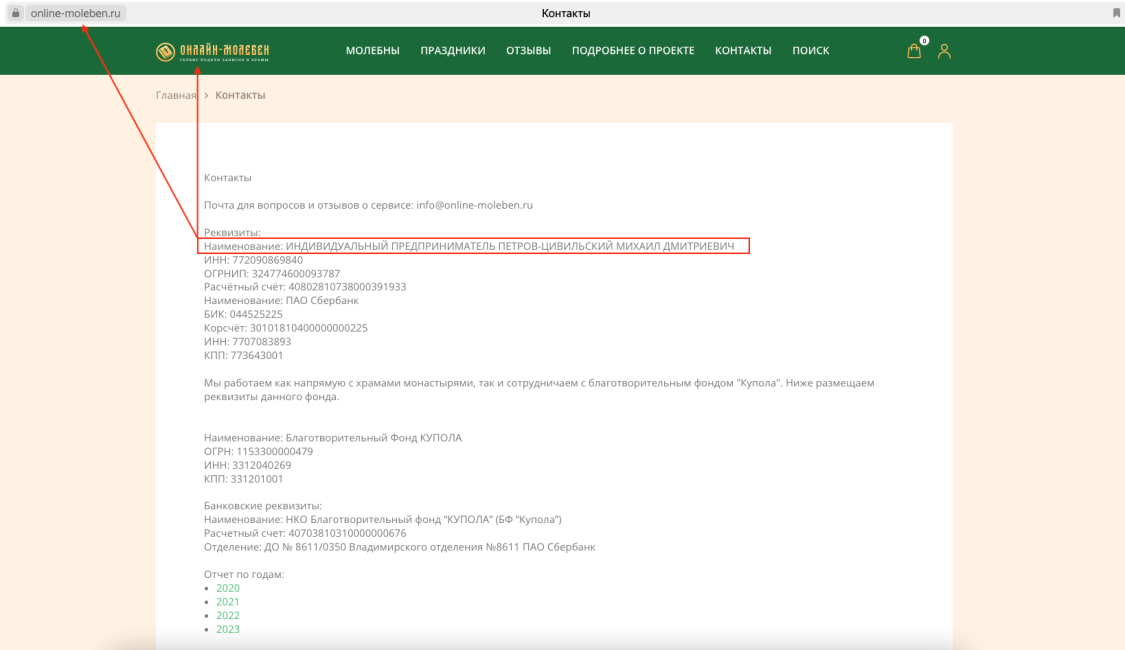Screen dimensions: 1125x650
Task: Click the Контакты breadcrumb current page text
Action: pyautogui.click(x=240, y=95)
